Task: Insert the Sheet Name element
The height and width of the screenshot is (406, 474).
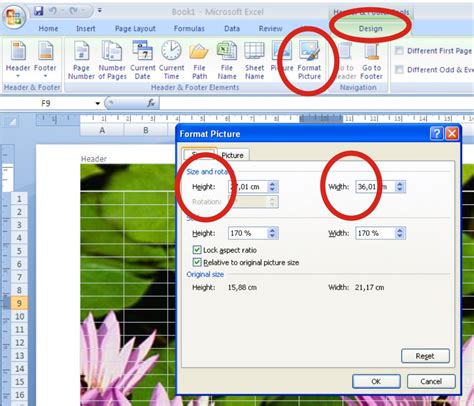Action: 254,60
